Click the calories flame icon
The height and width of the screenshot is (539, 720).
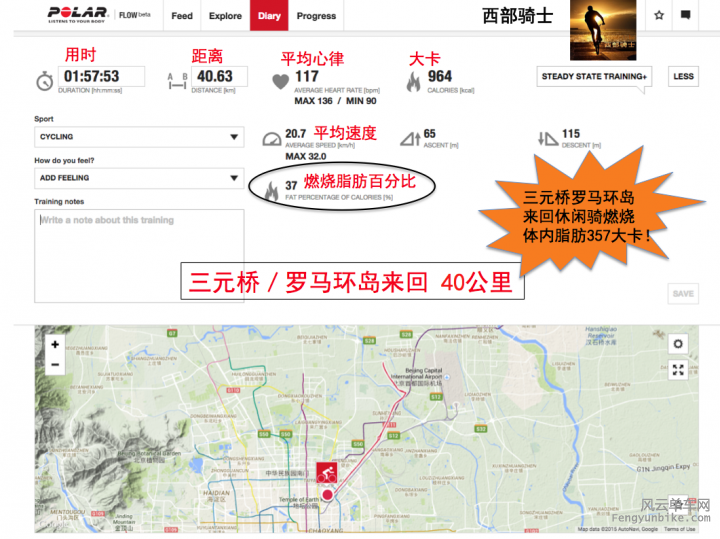413,82
